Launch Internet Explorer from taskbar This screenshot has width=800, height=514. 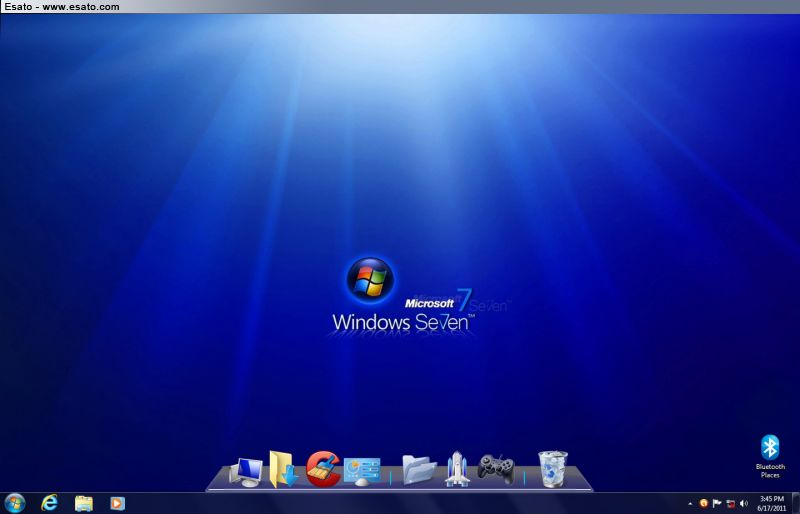pyautogui.click(x=49, y=503)
